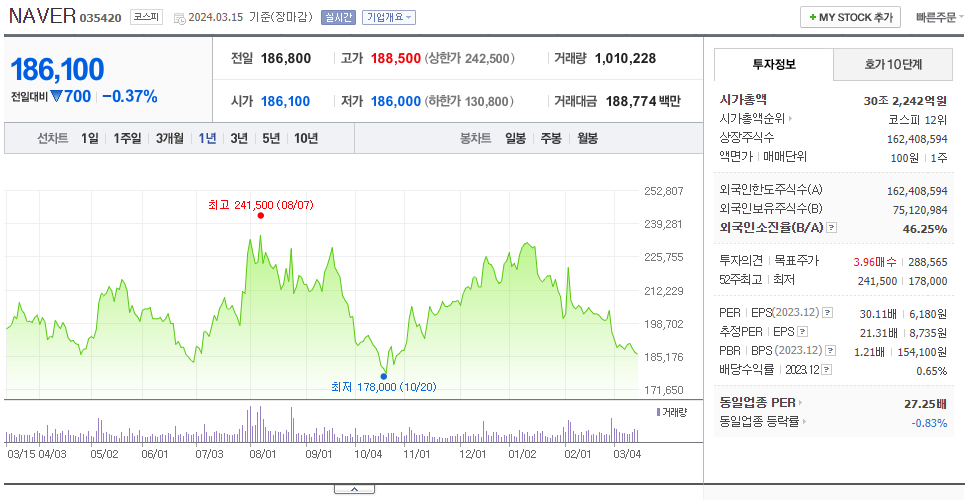The width and height of the screenshot is (968, 500).
Task: Switch to the 투자정보 tab
Action: click(774, 64)
